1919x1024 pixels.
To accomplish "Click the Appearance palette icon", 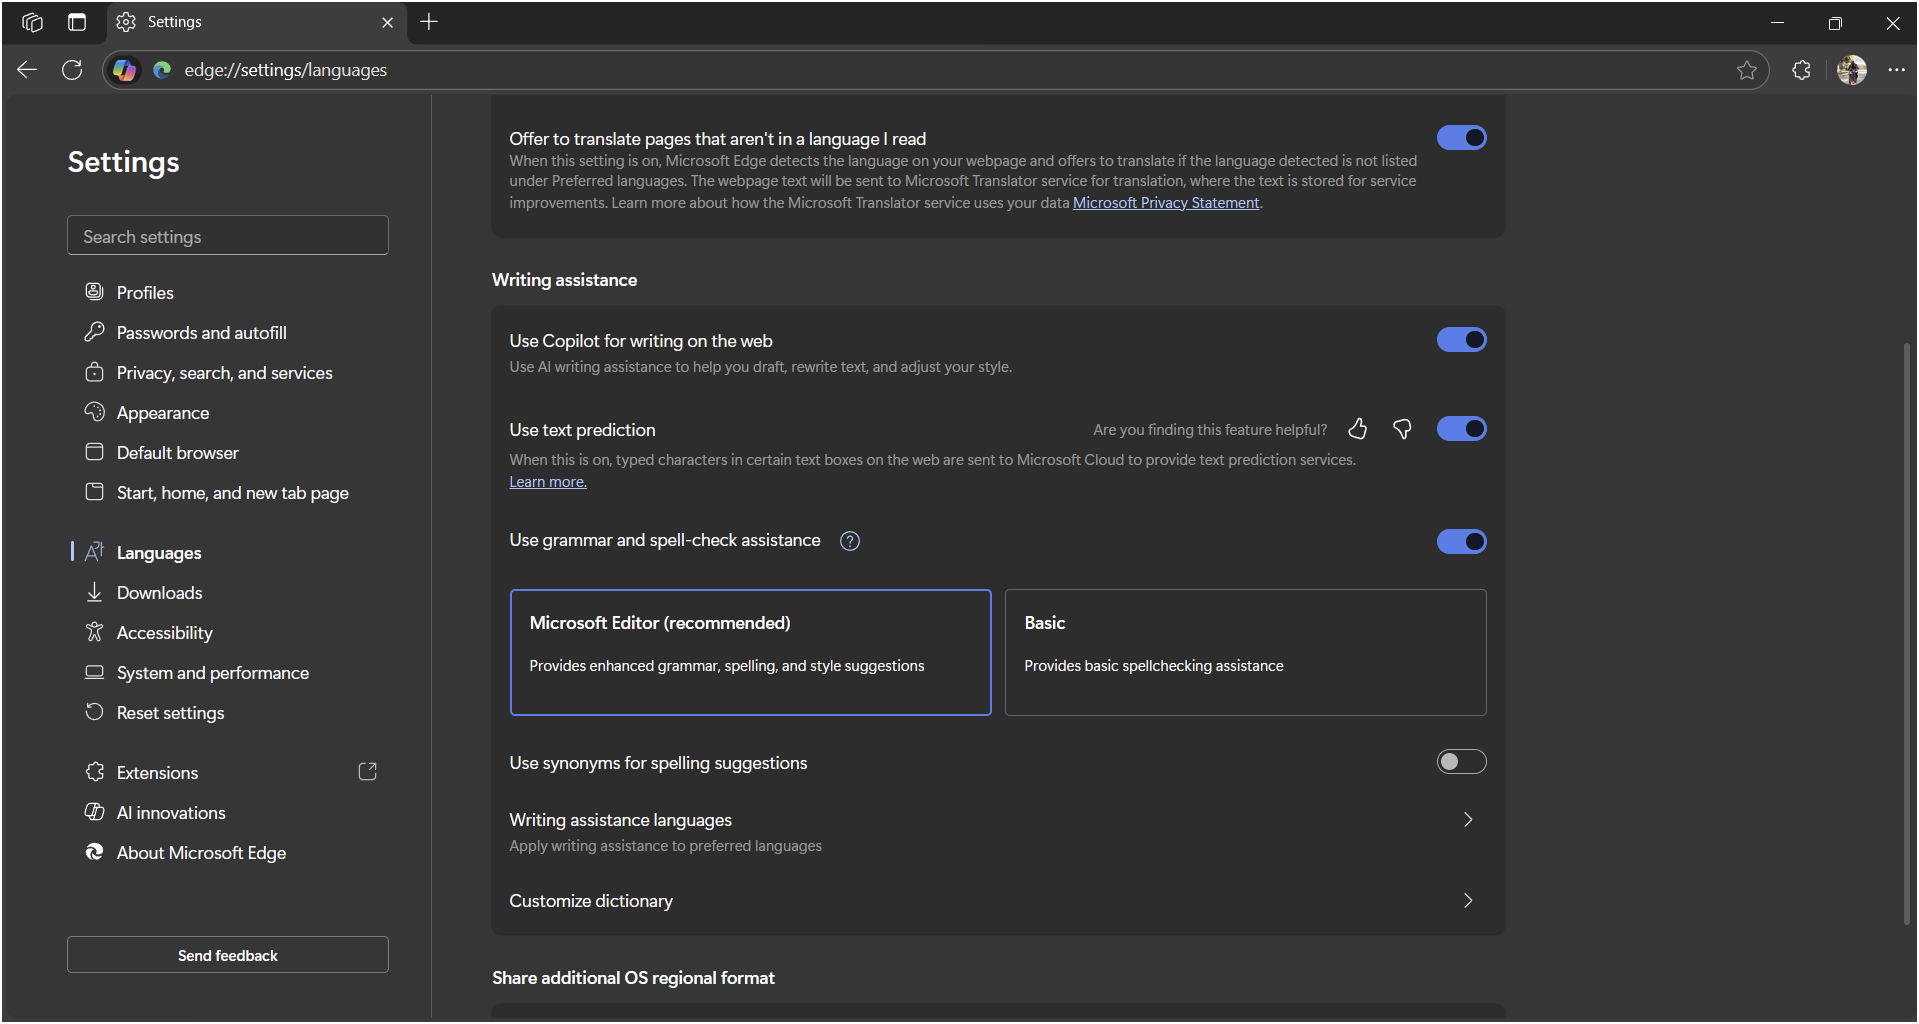I will [x=94, y=411].
